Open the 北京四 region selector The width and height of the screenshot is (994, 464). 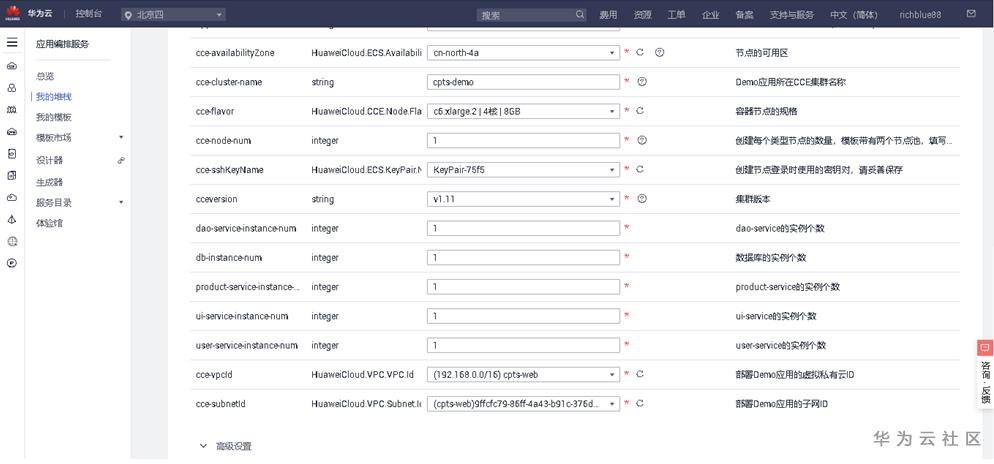coord(174,14)
